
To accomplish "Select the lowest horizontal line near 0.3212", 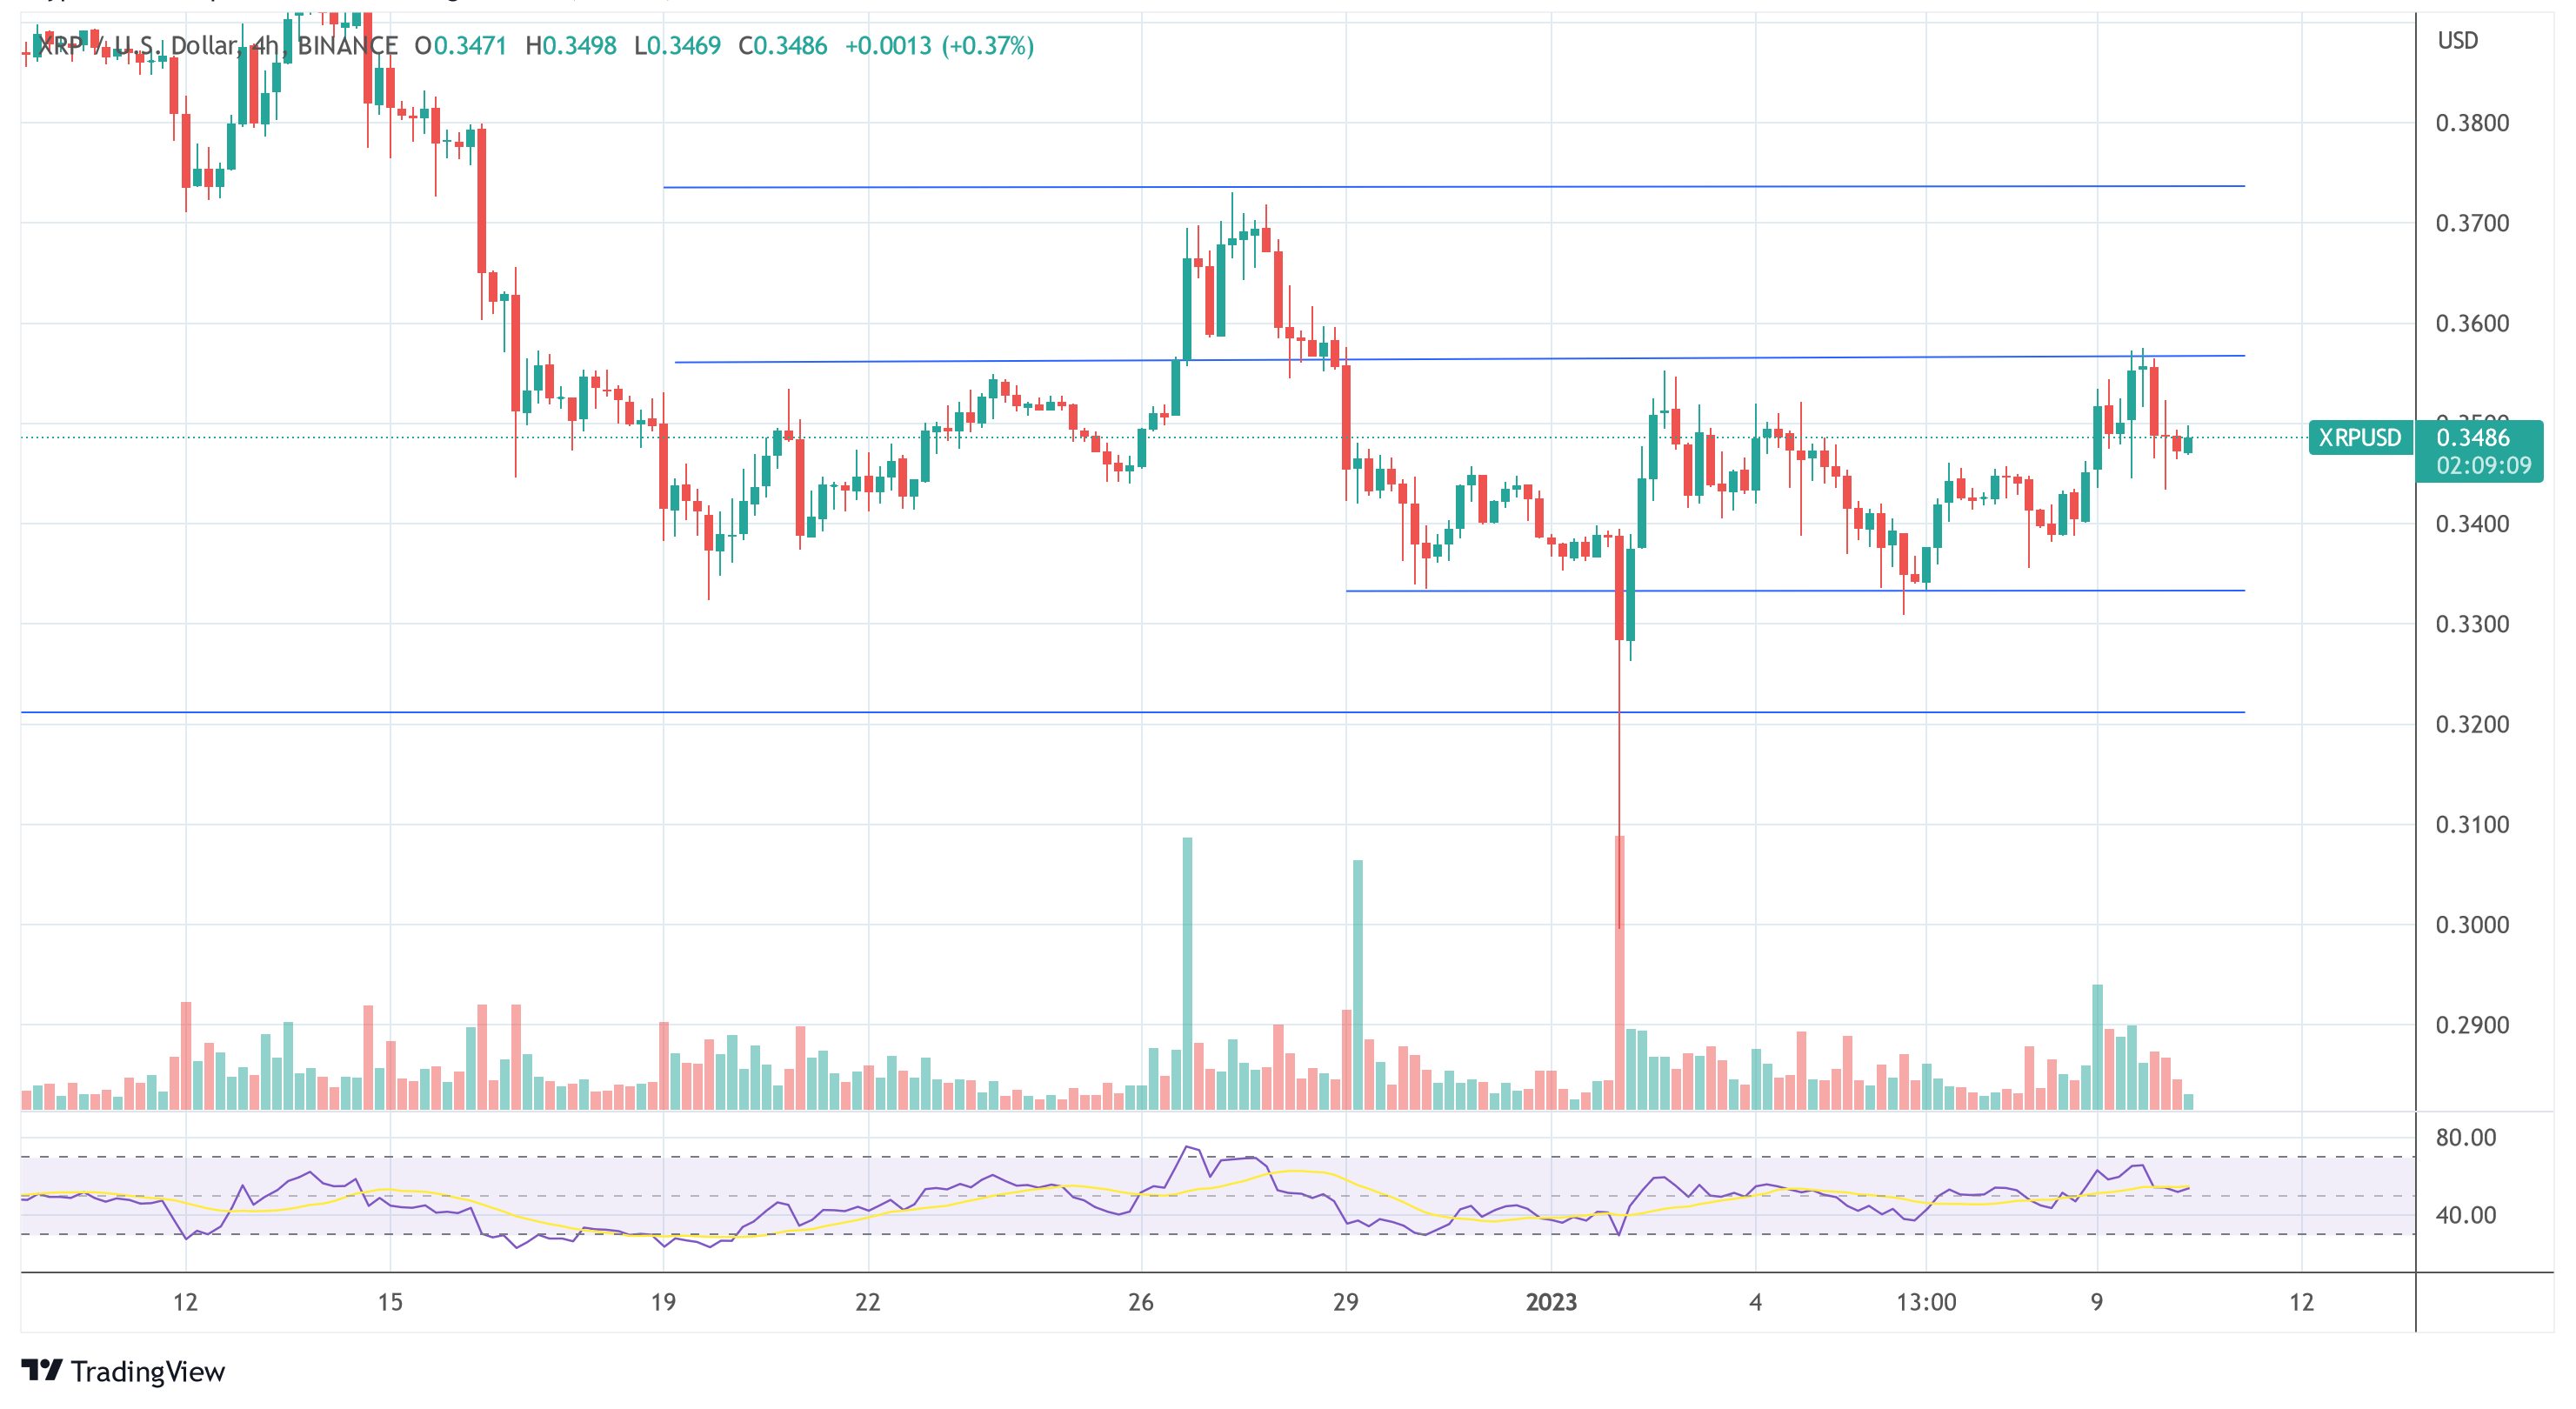I will (x=1133, y=713).
